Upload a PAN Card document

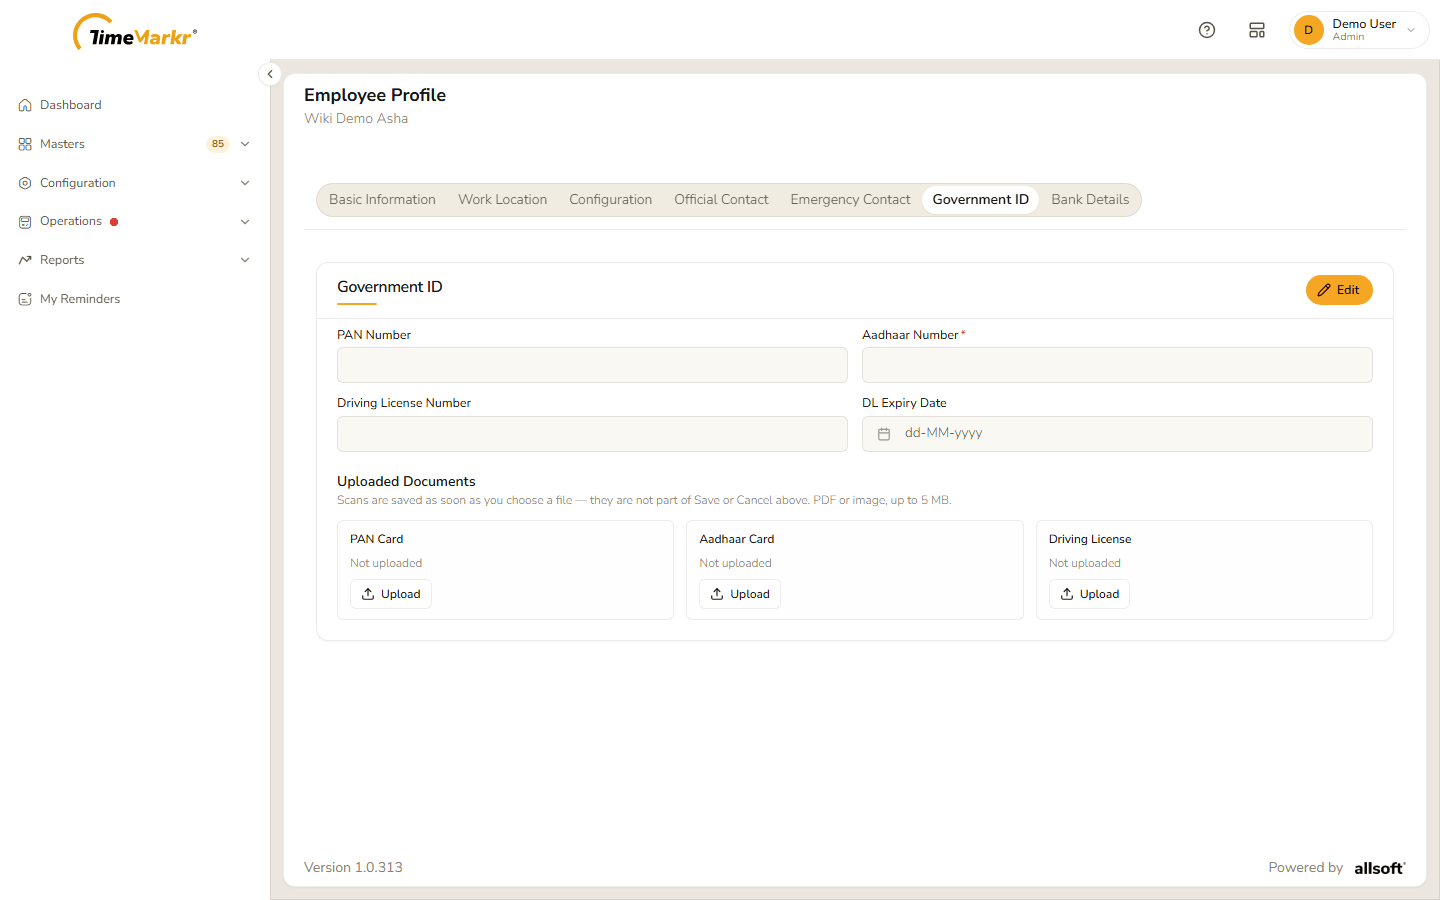391,594
